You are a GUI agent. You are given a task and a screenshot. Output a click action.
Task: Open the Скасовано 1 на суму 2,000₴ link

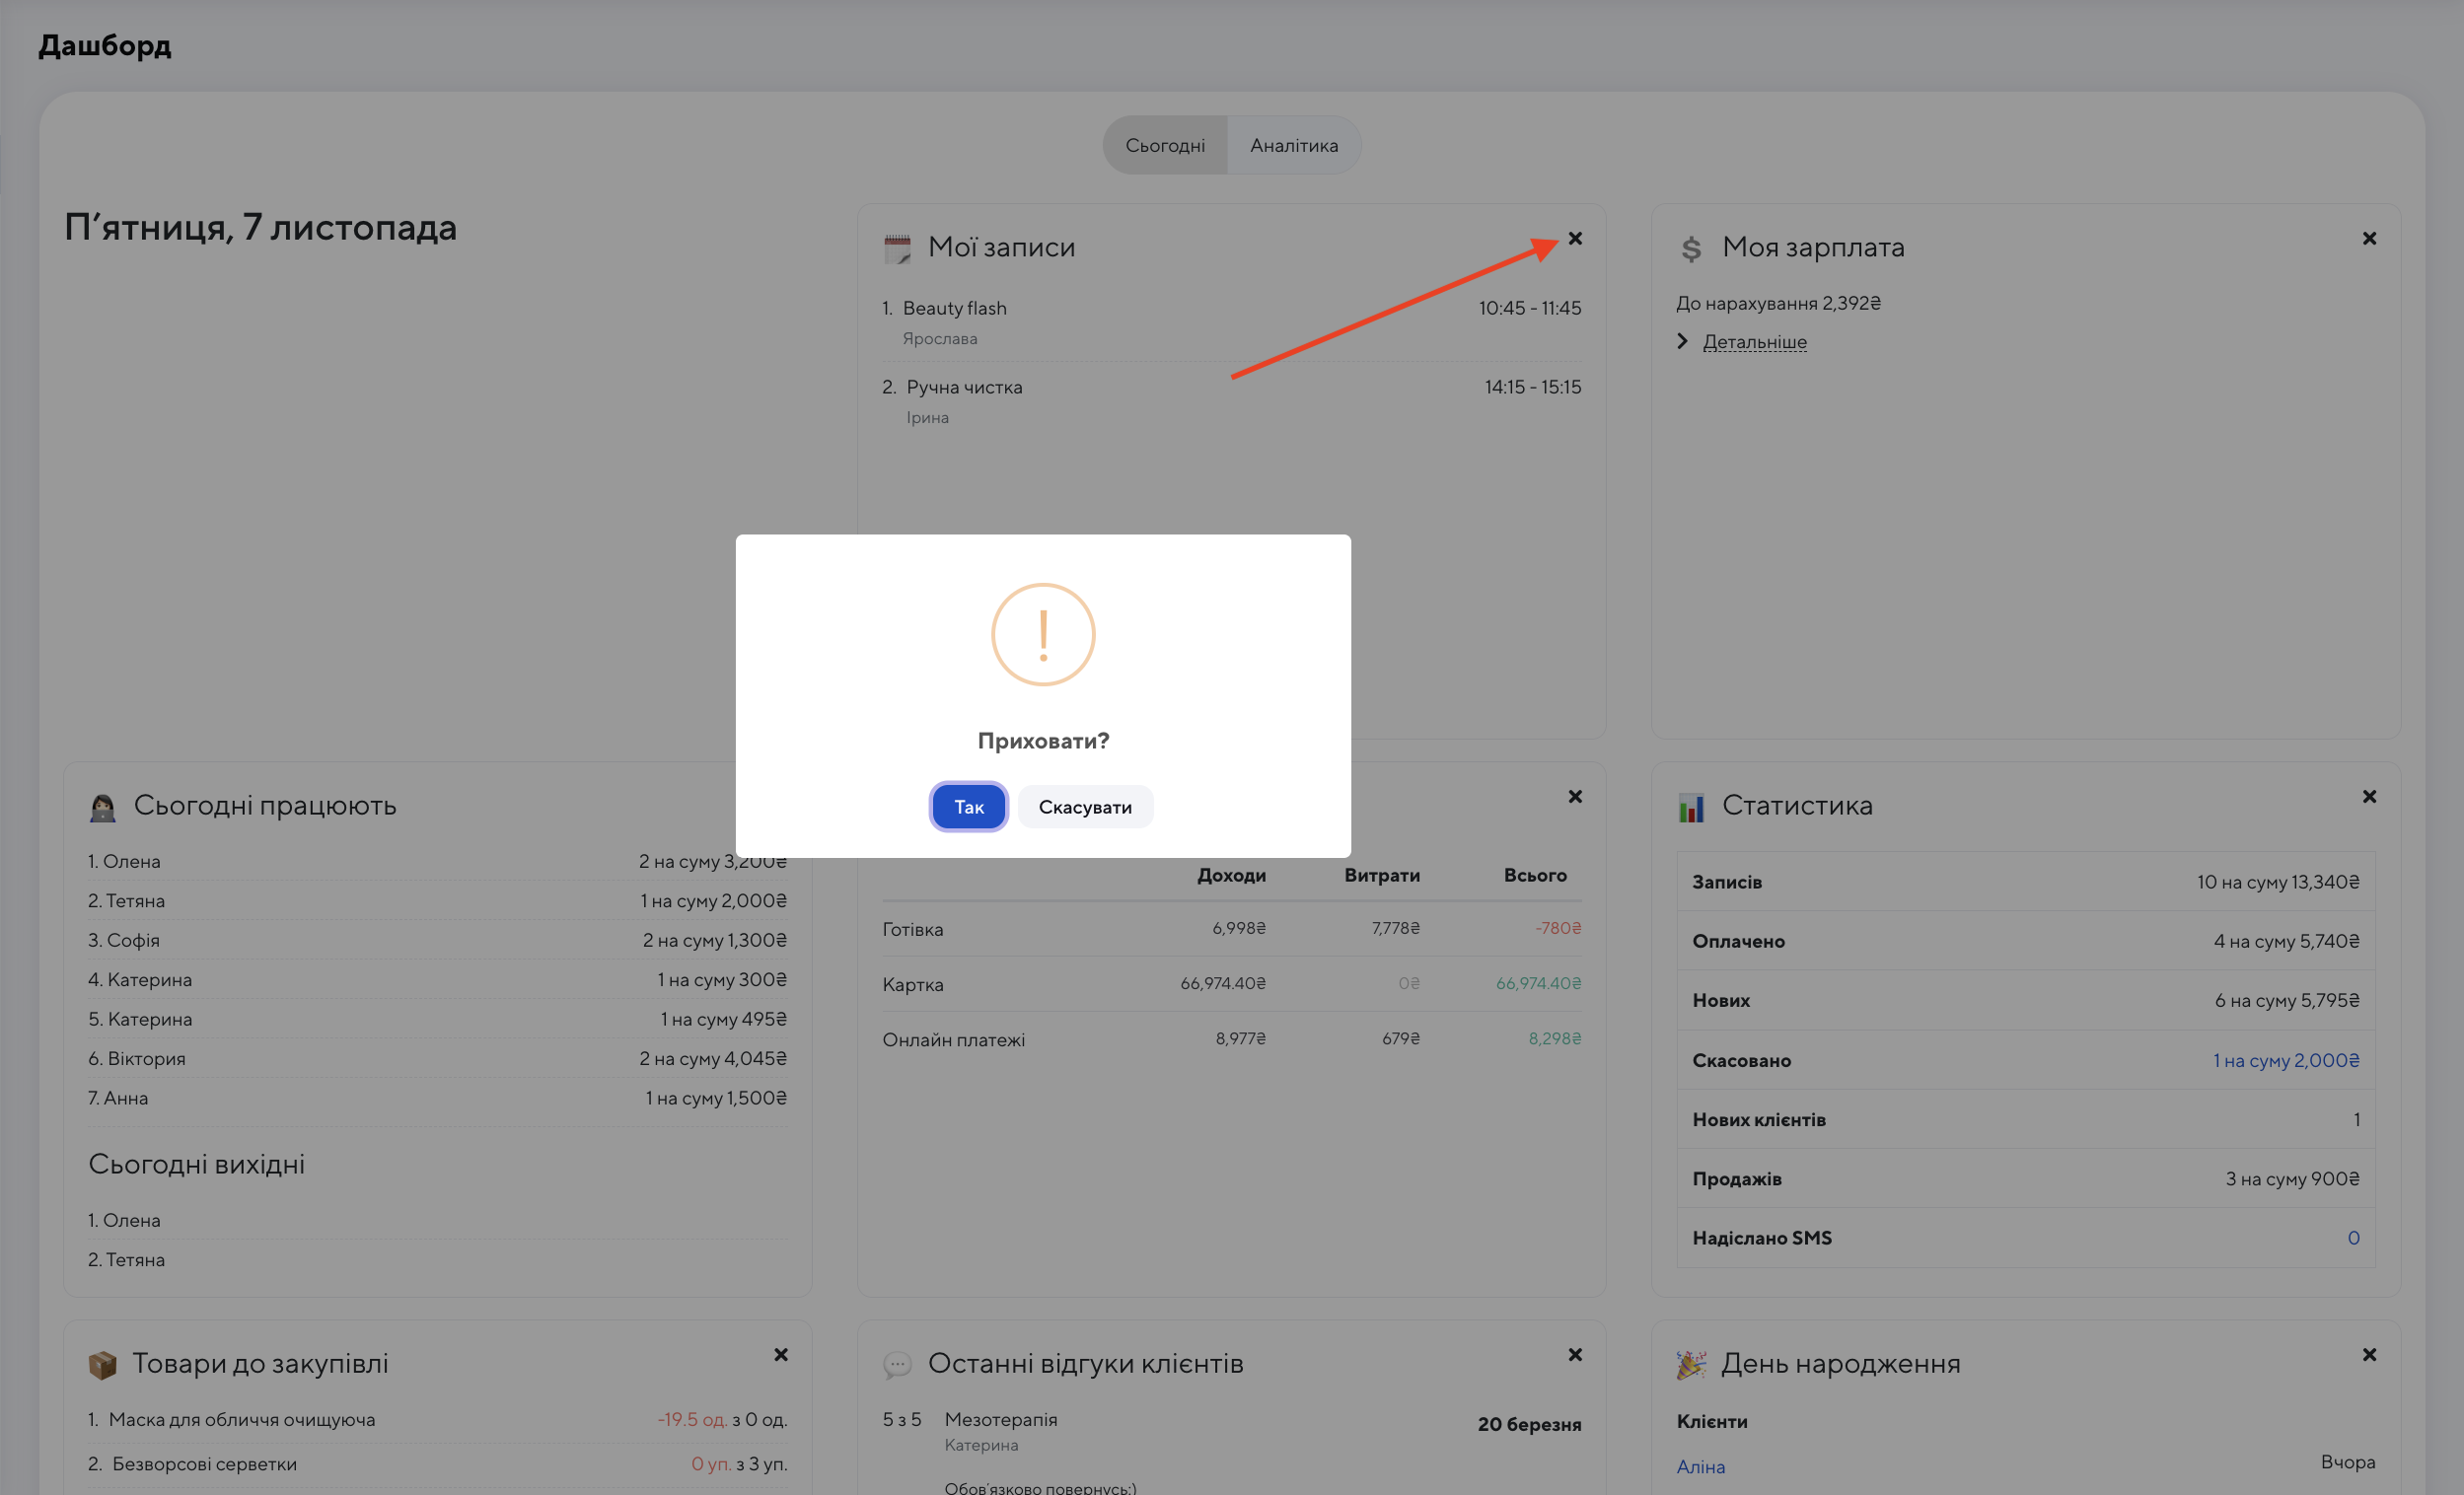2285,1060
